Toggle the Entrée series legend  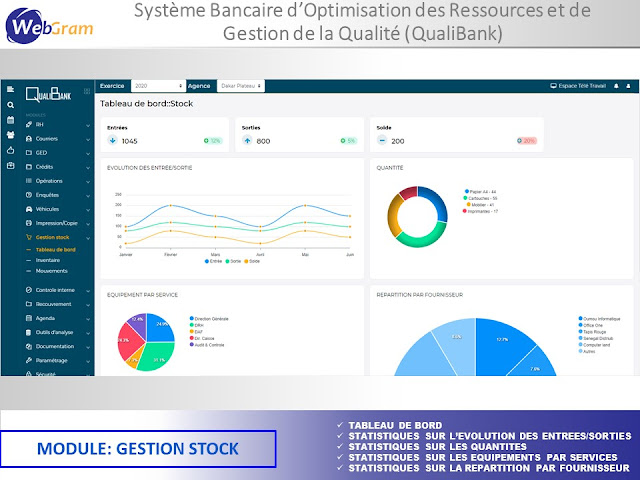(x=213, y=261)
